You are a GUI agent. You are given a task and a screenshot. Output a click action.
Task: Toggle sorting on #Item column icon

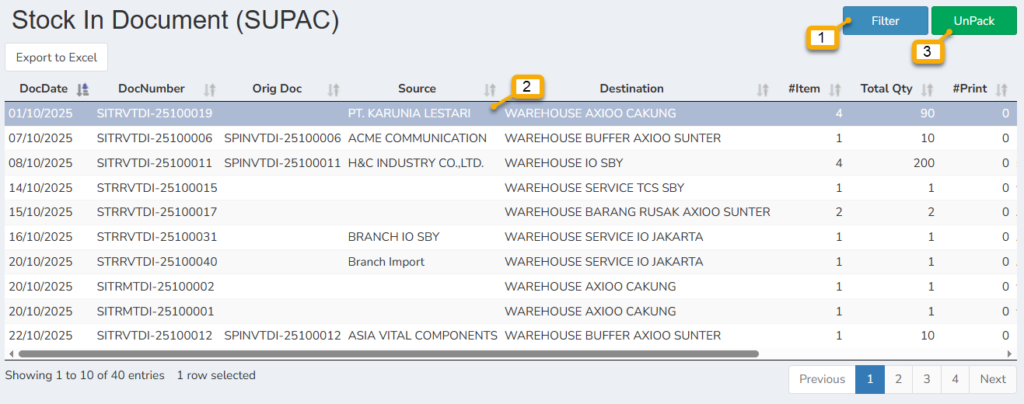tap(835, 89)
